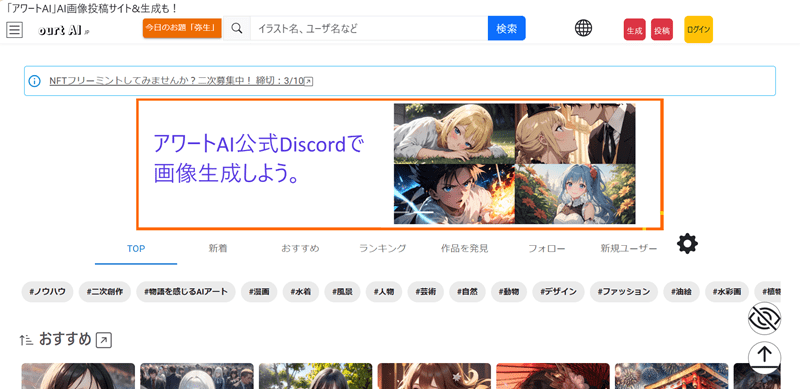Select the #自然 tag chip
Viewport: 800px width, 389px height.
467,292
